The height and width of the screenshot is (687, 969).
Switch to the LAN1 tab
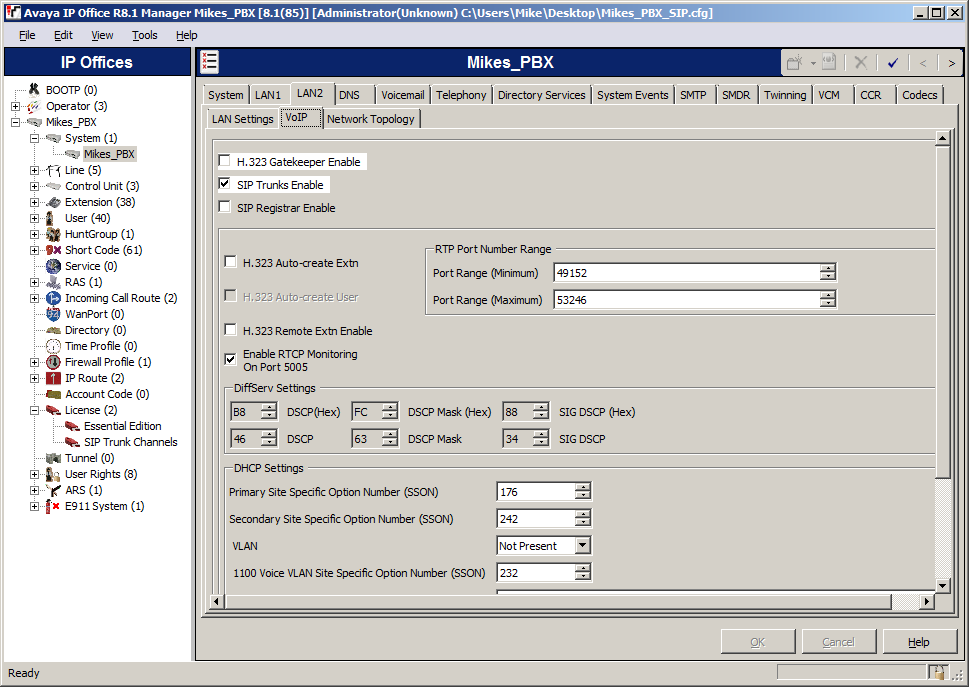click(268, 95)
